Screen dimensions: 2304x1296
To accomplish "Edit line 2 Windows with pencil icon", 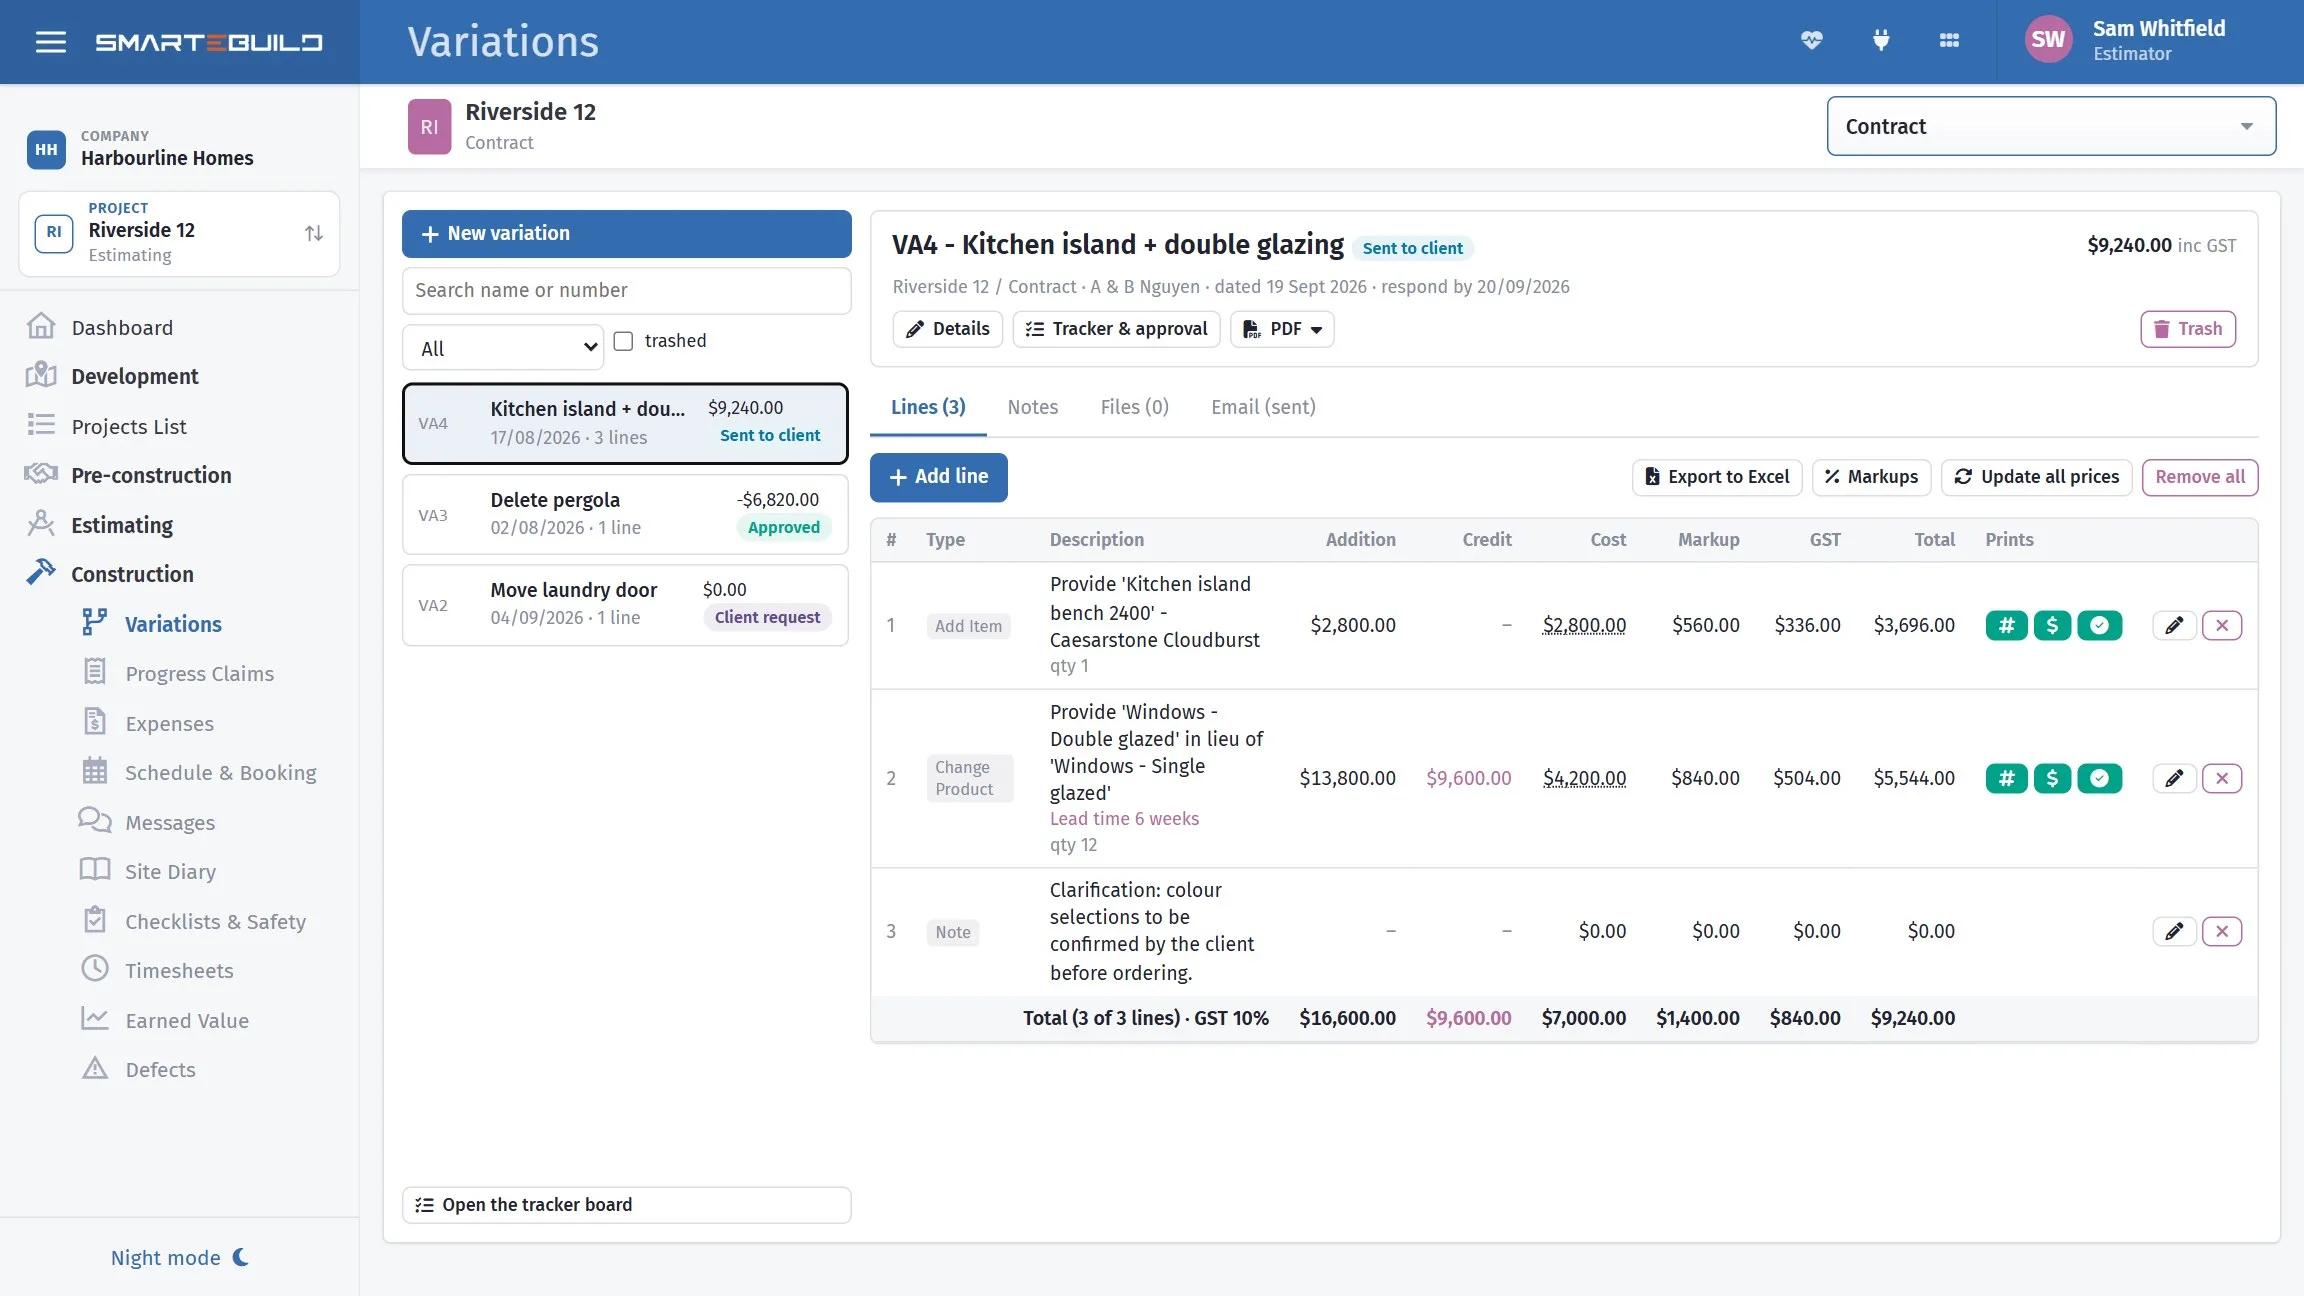I will point(2174,778).
